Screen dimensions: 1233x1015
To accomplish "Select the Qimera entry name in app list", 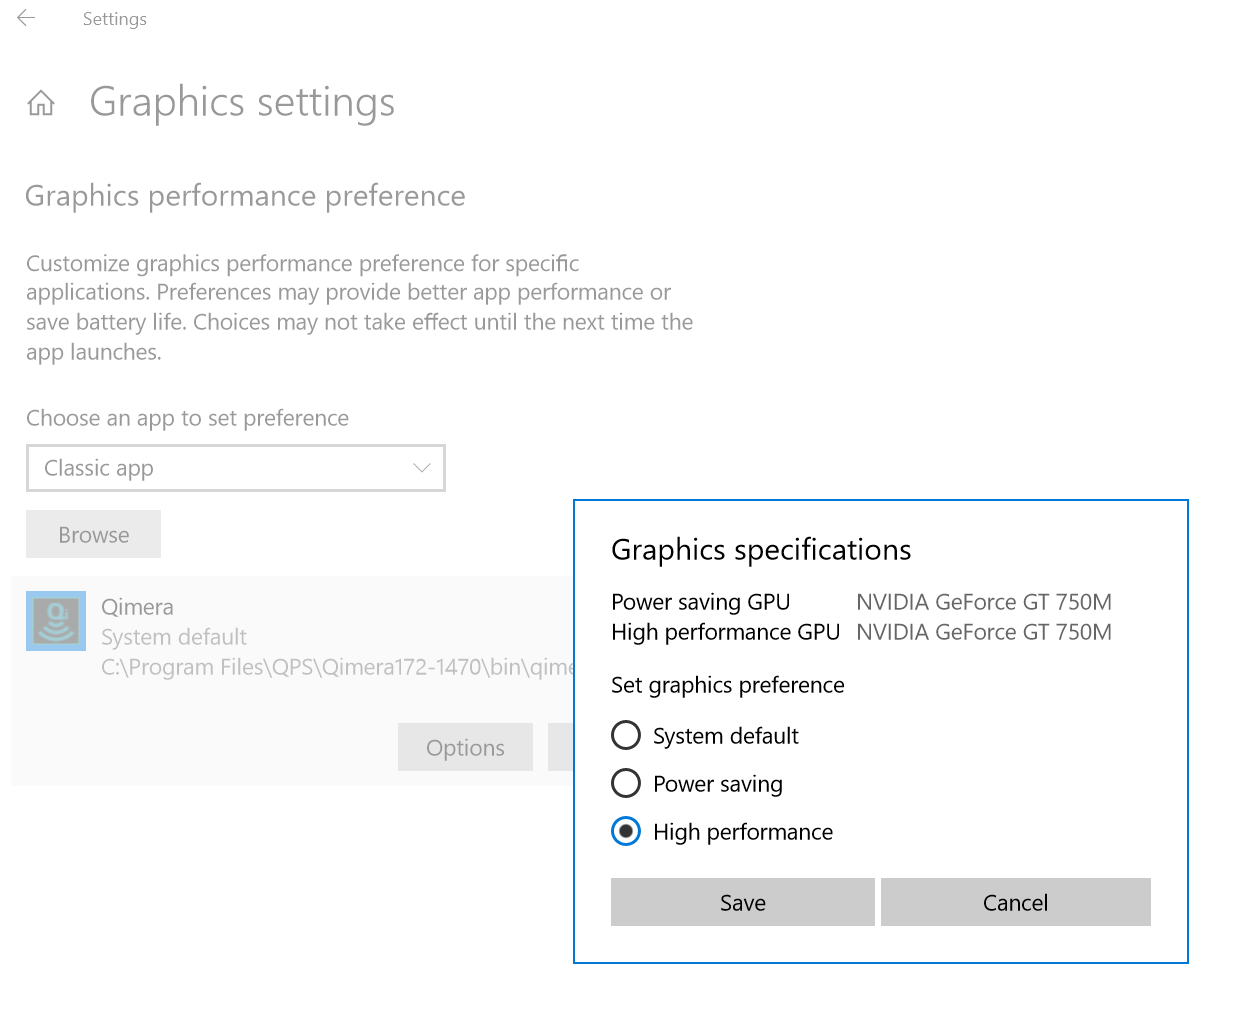I will [x=137, y=607].
